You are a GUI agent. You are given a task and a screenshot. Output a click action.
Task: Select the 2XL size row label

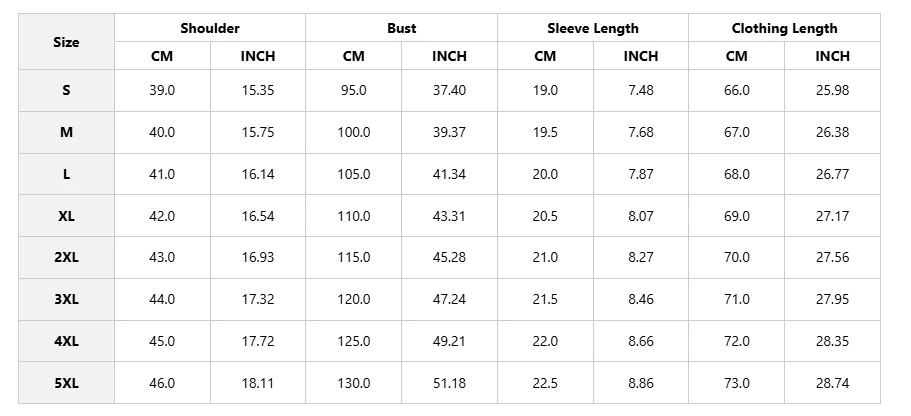(x=66, y=257)
